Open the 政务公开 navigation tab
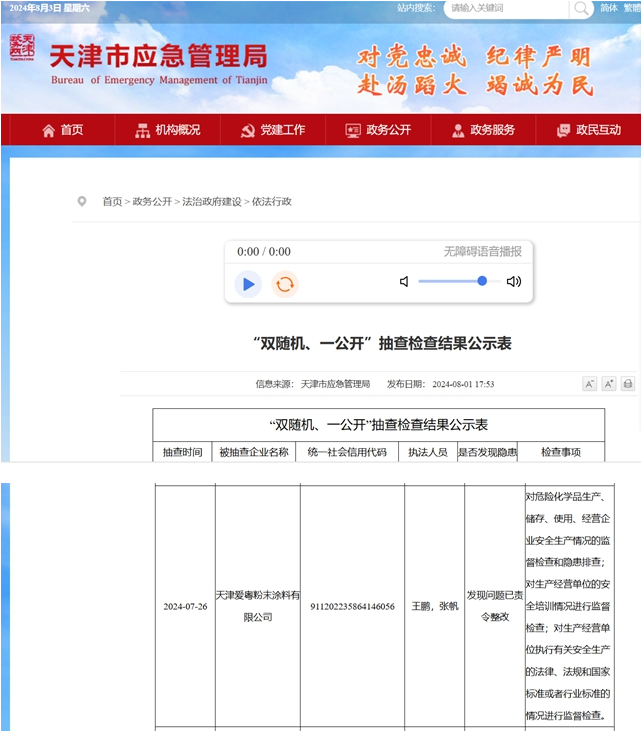The width and height of the screenshot is (642, 733). 378,130
